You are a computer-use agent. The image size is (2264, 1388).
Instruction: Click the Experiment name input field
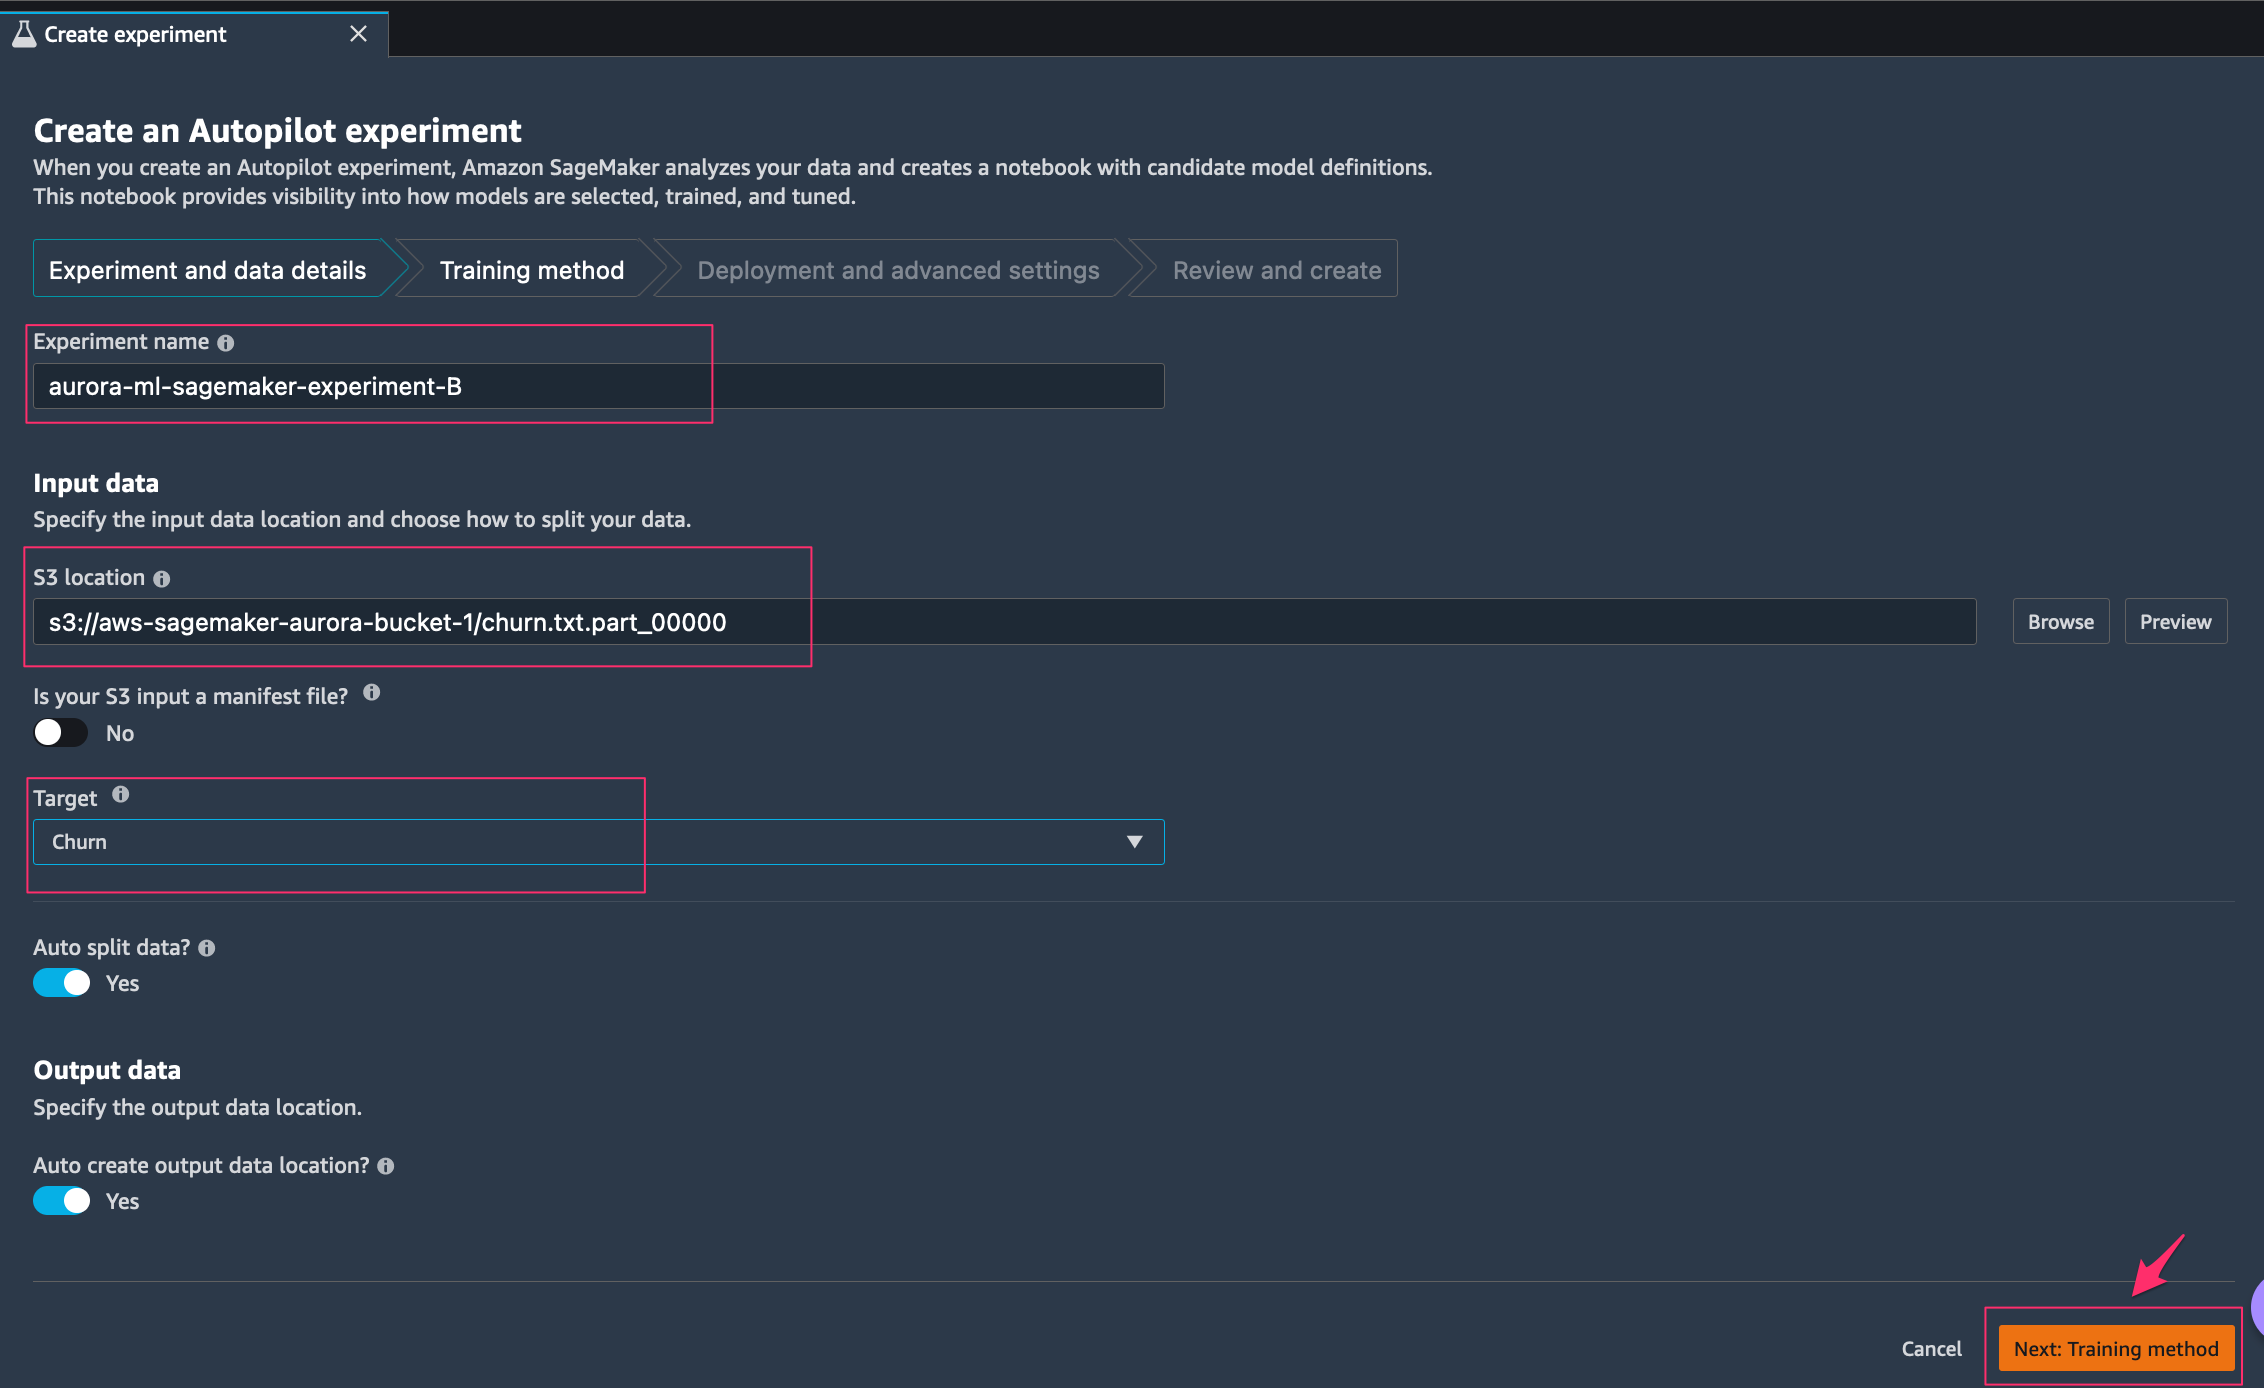[x=598, y=386]
